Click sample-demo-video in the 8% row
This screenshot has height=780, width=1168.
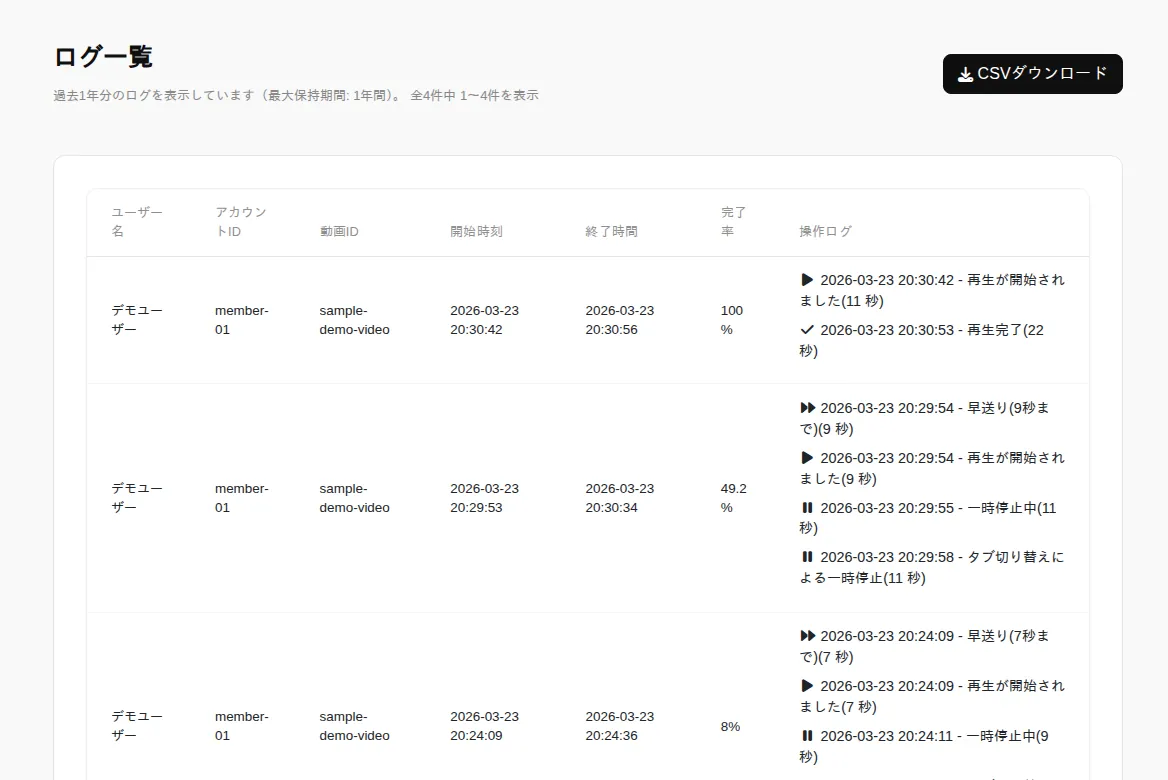point(355,726)
